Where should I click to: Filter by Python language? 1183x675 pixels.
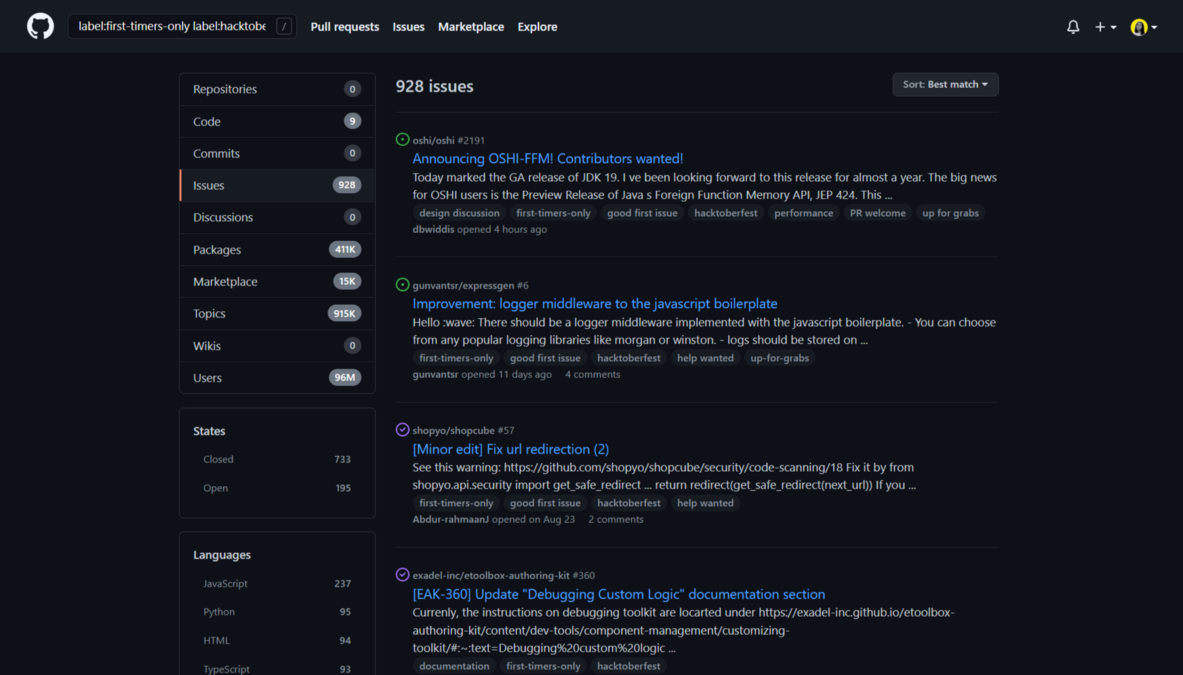click(x=277, y=612)
